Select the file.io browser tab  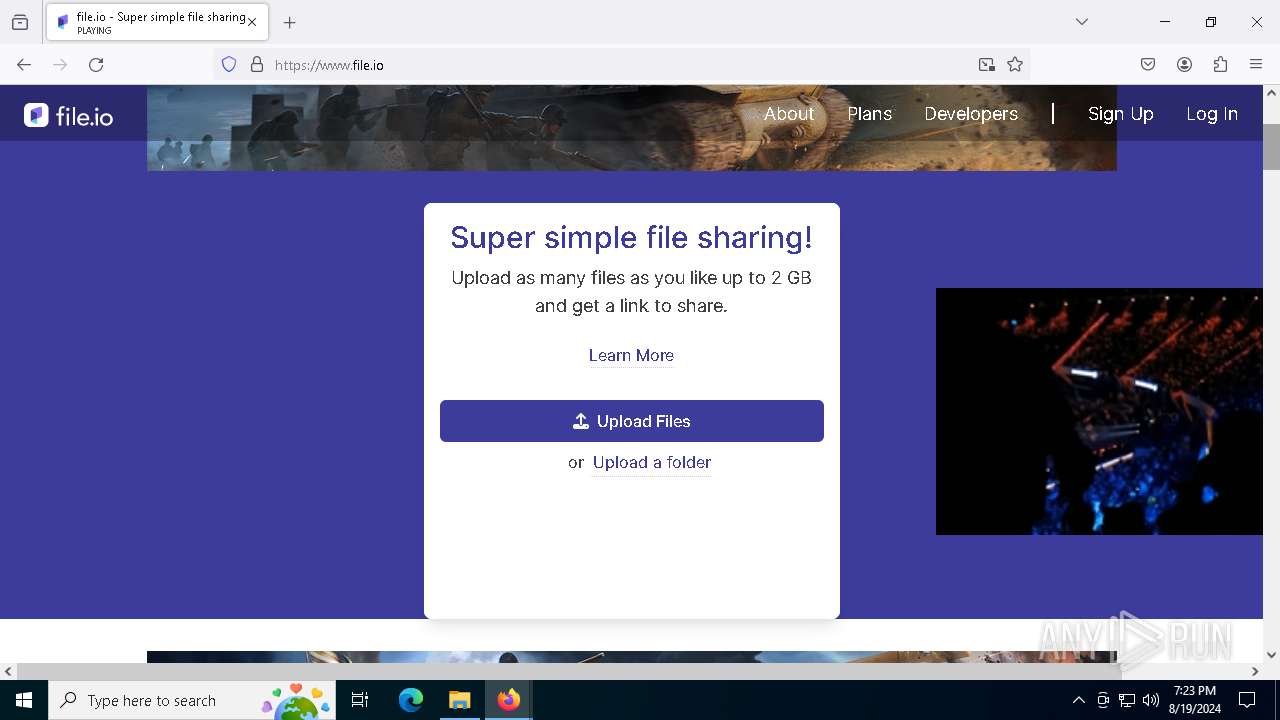157,22
